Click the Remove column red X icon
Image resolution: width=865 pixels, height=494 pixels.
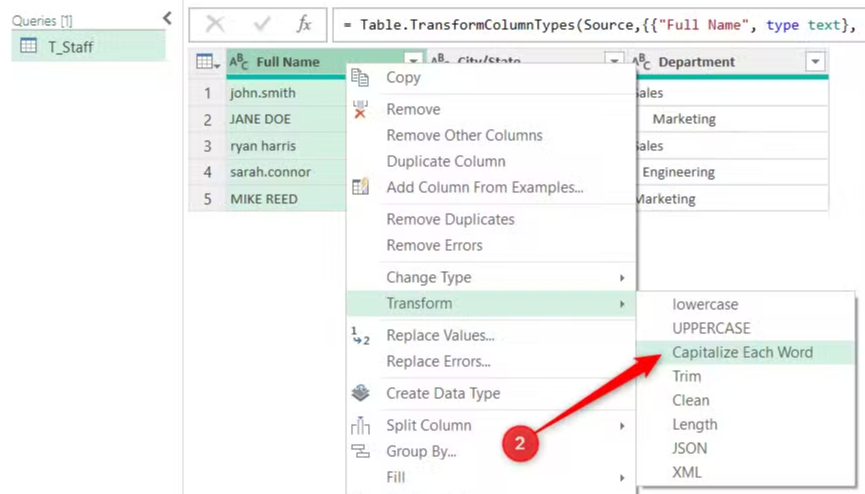click(x=360, y=109)
